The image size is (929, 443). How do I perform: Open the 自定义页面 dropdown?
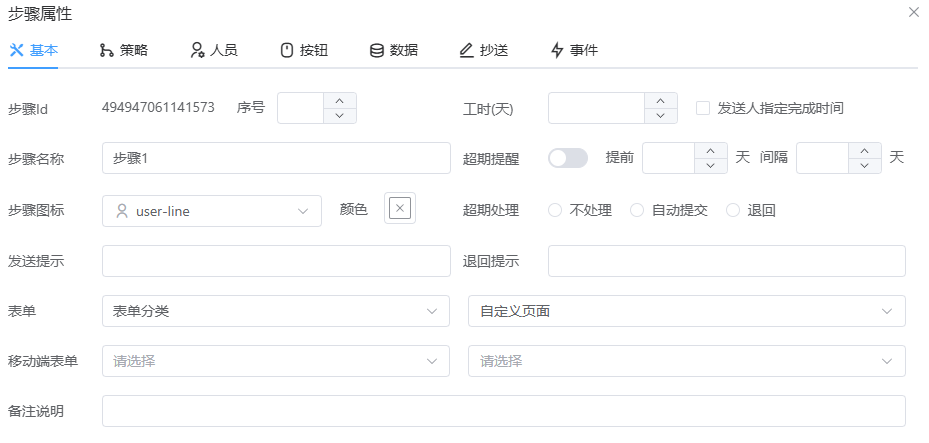coord(686,311)
